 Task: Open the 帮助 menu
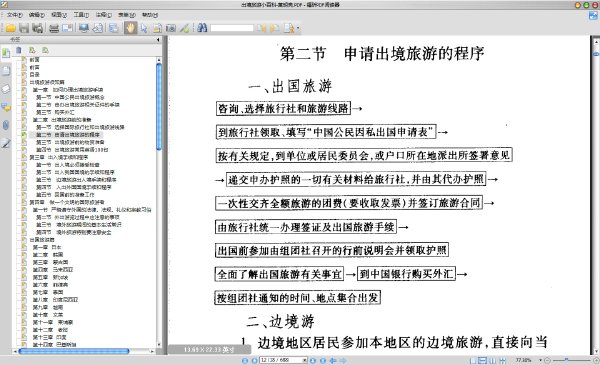point(150,15)
